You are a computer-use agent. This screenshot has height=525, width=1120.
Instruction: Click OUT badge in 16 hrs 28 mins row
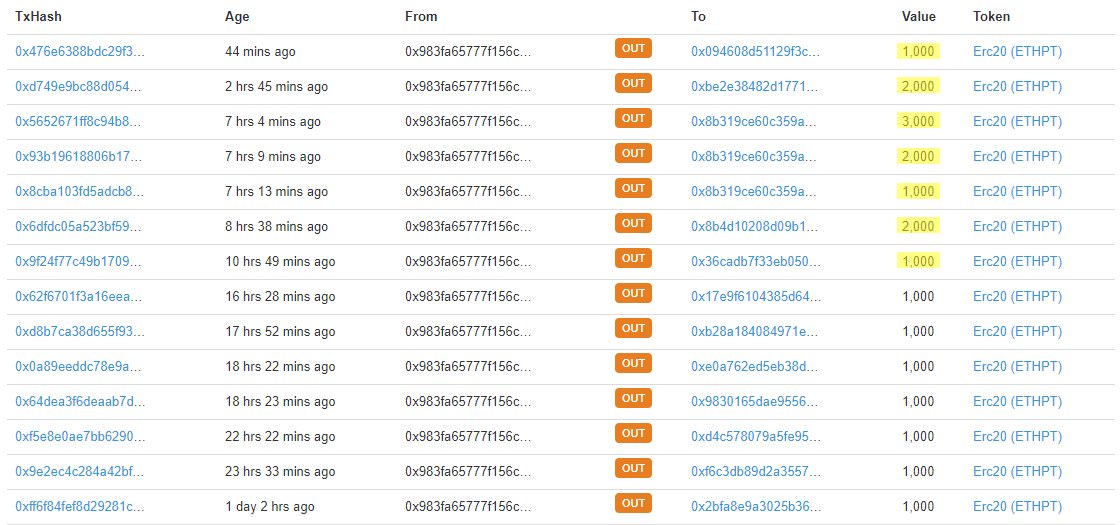(x=633, y=294)
